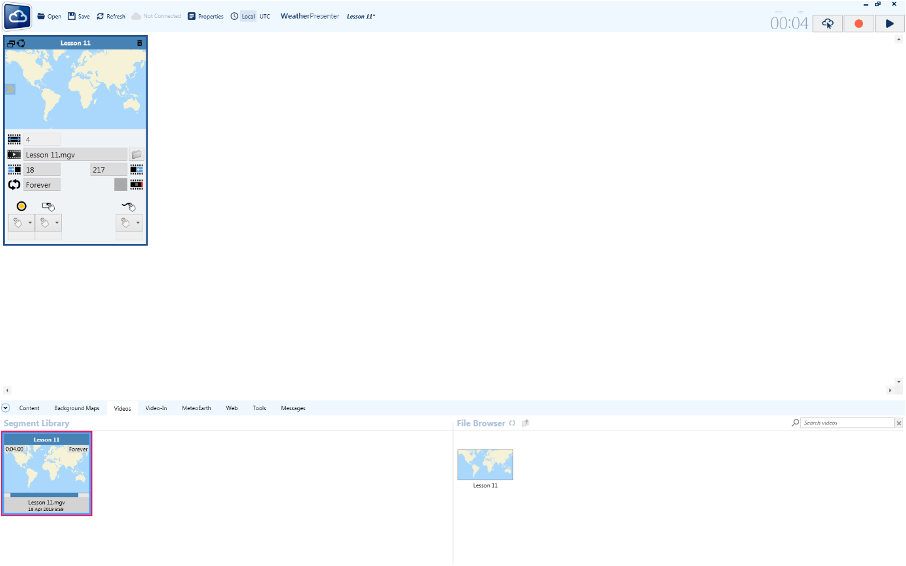The width and height of the screenshot is (906, 566).
Task: Switch time display to Local
Action: (248, 16)
